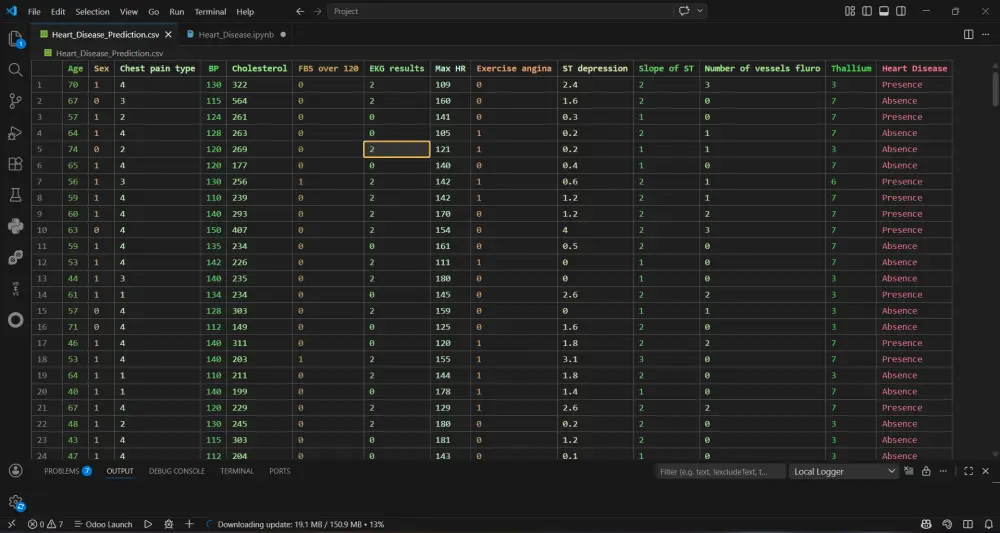Split the editor with the split icon
1000x533 pixels.
point(968,34)
